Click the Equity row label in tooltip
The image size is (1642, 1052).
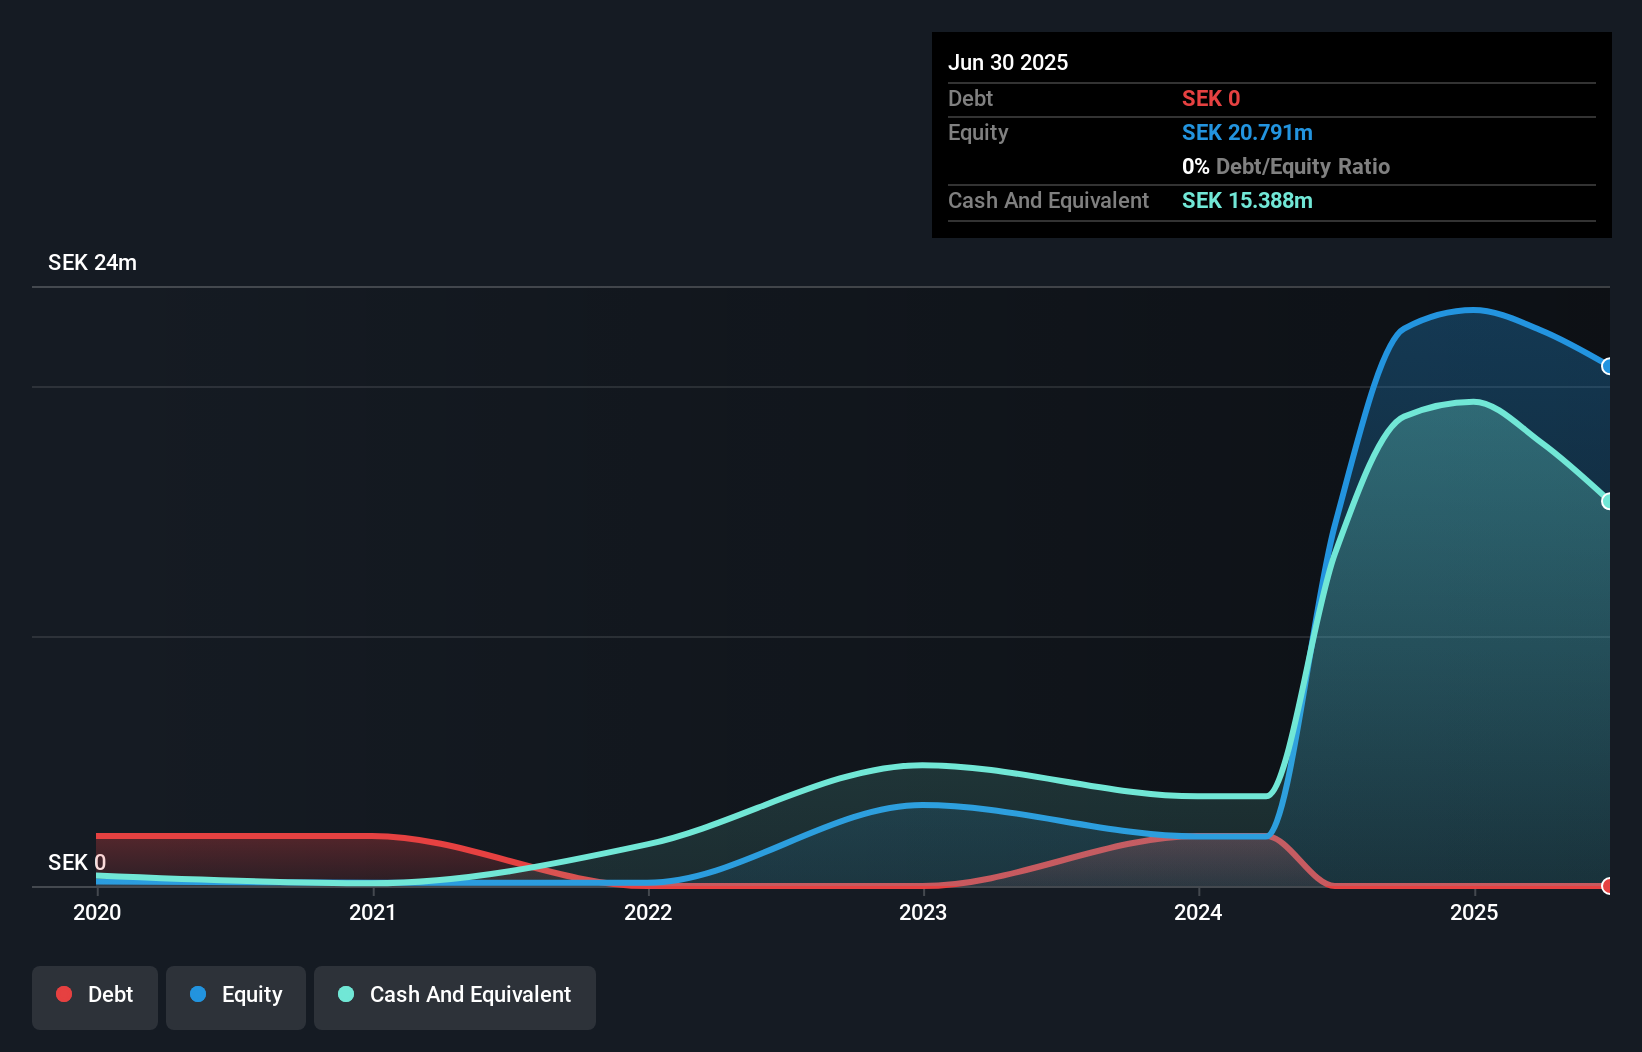point(978,133)
